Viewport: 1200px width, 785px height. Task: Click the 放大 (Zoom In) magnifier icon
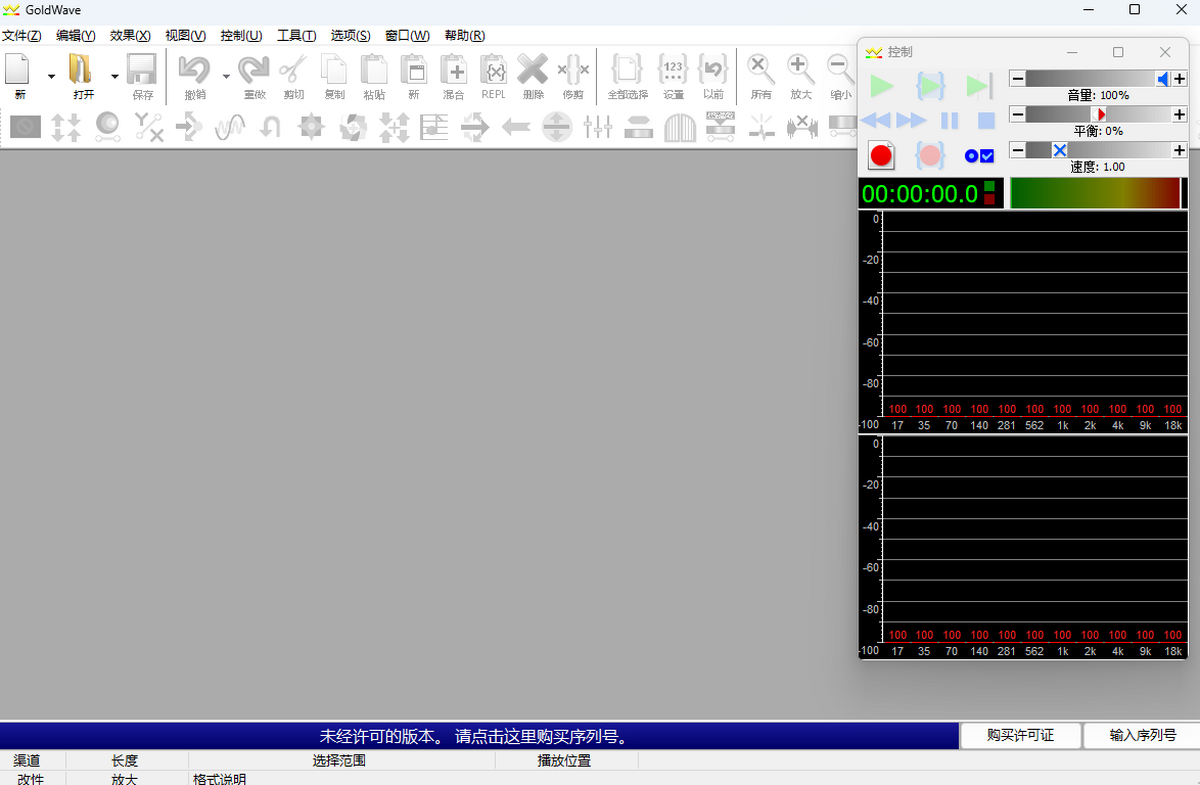click(800, 70)
